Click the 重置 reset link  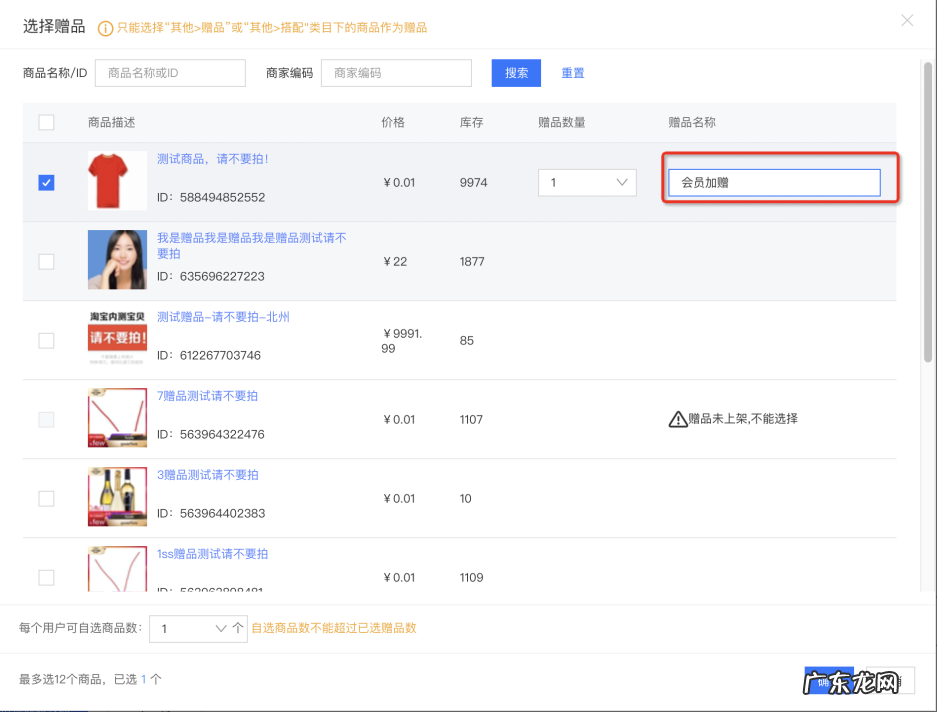pos(573,73)
